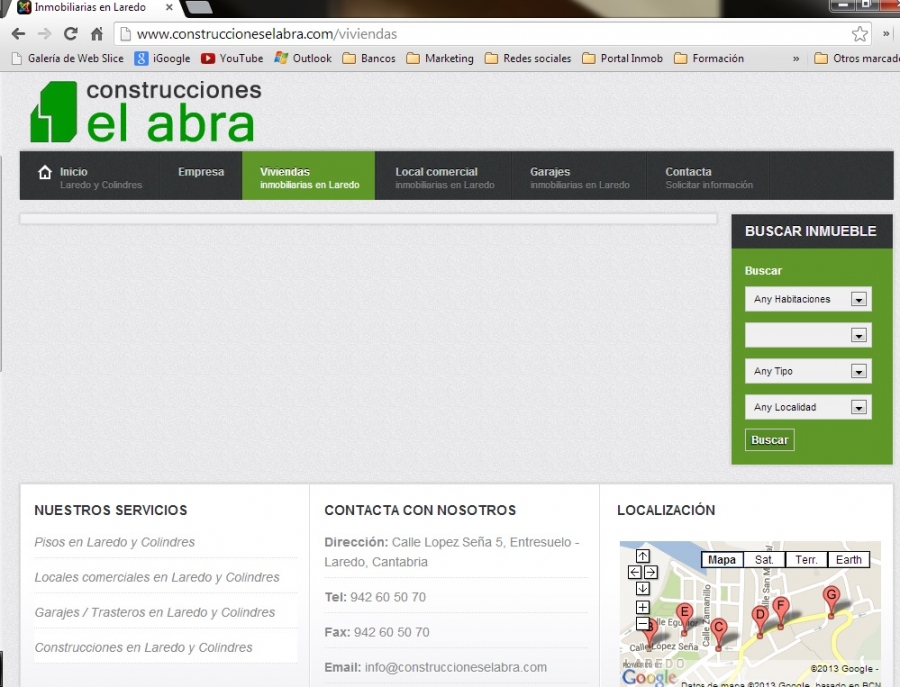The height and width of the screenshot is (687, 900).
Task: Switch the map to Sat. view
Action: point(764,560)
